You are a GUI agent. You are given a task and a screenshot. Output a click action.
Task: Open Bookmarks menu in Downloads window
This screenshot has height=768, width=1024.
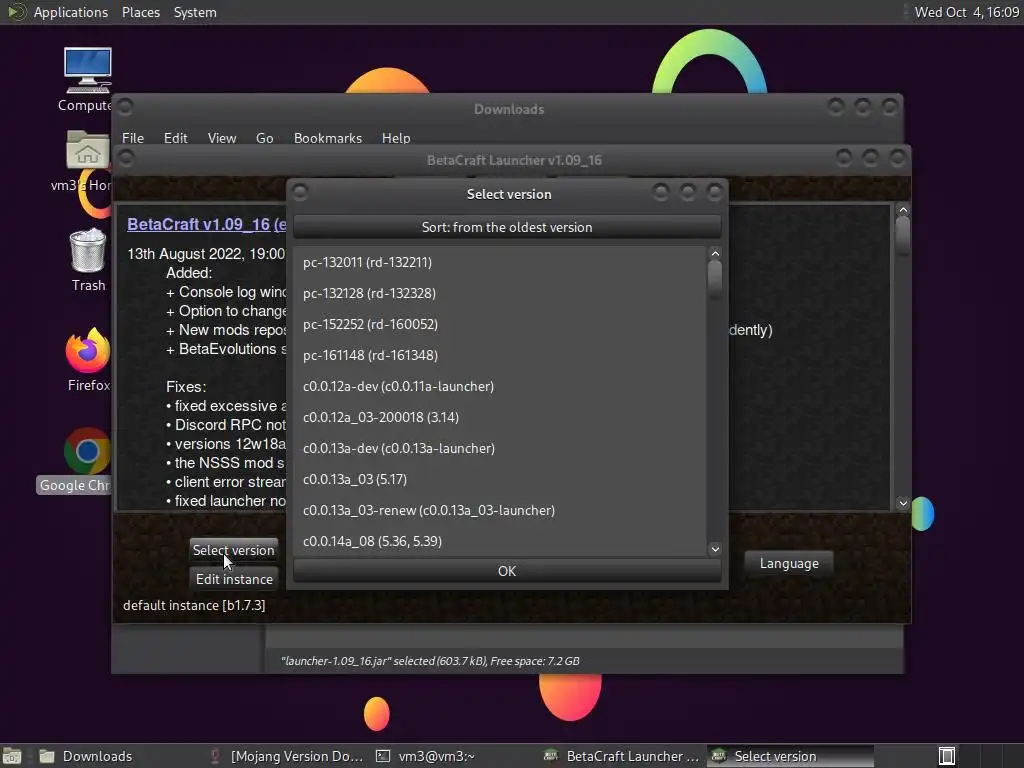click(328, 138)
